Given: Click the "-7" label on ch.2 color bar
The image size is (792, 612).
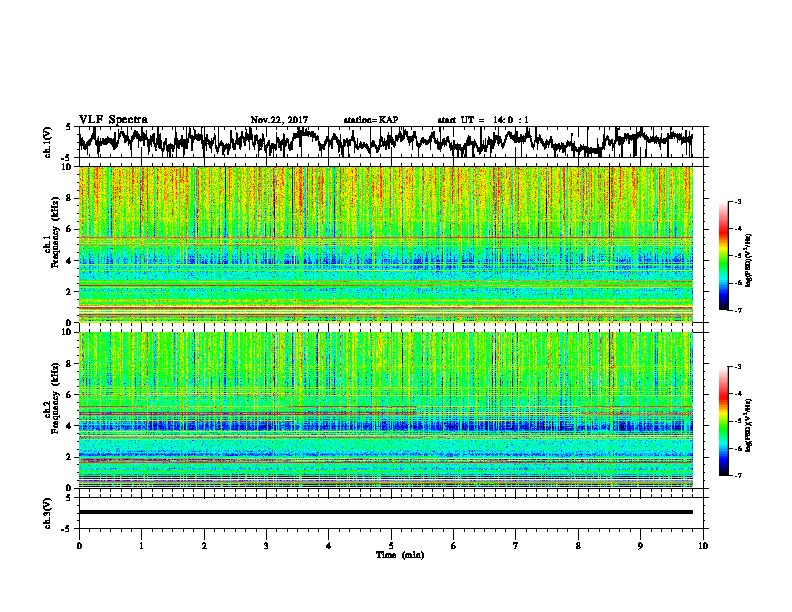Looking at the screenshot, I should [x=738, y=476].
